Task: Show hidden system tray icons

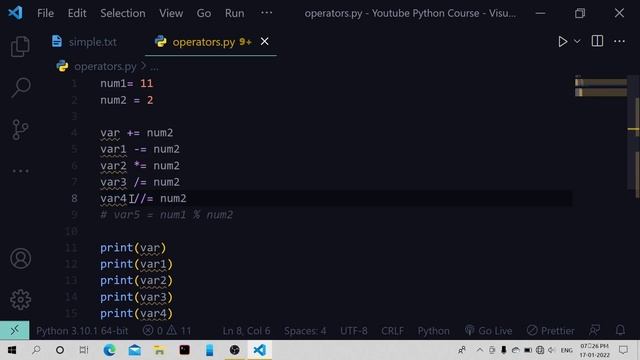Action: click(480, 350)
